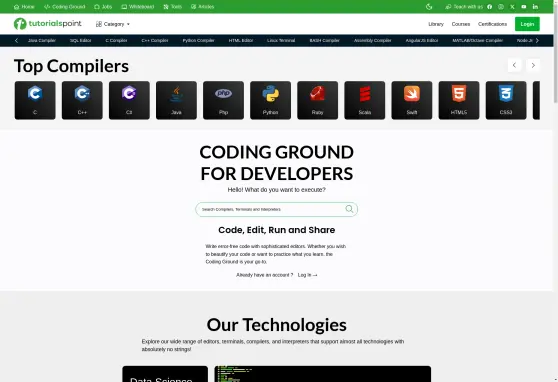Open Whiteboard in top bar
The width and height of the screenshot is (558, 382).
click(138, 6)
